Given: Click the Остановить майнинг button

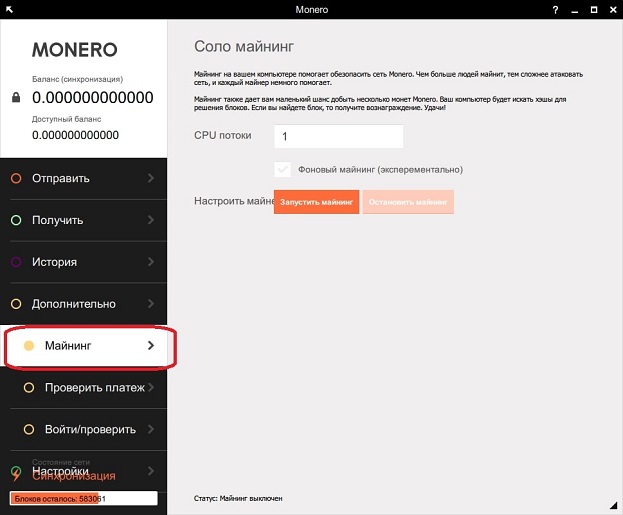Looking at the screenshot, I should click(x=408, y=202).
